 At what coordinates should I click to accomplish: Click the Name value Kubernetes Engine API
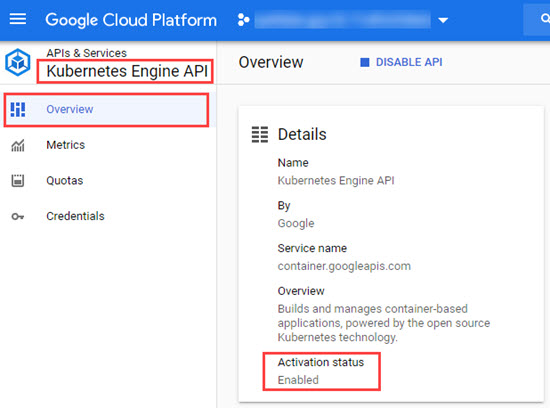coord(336,181)
